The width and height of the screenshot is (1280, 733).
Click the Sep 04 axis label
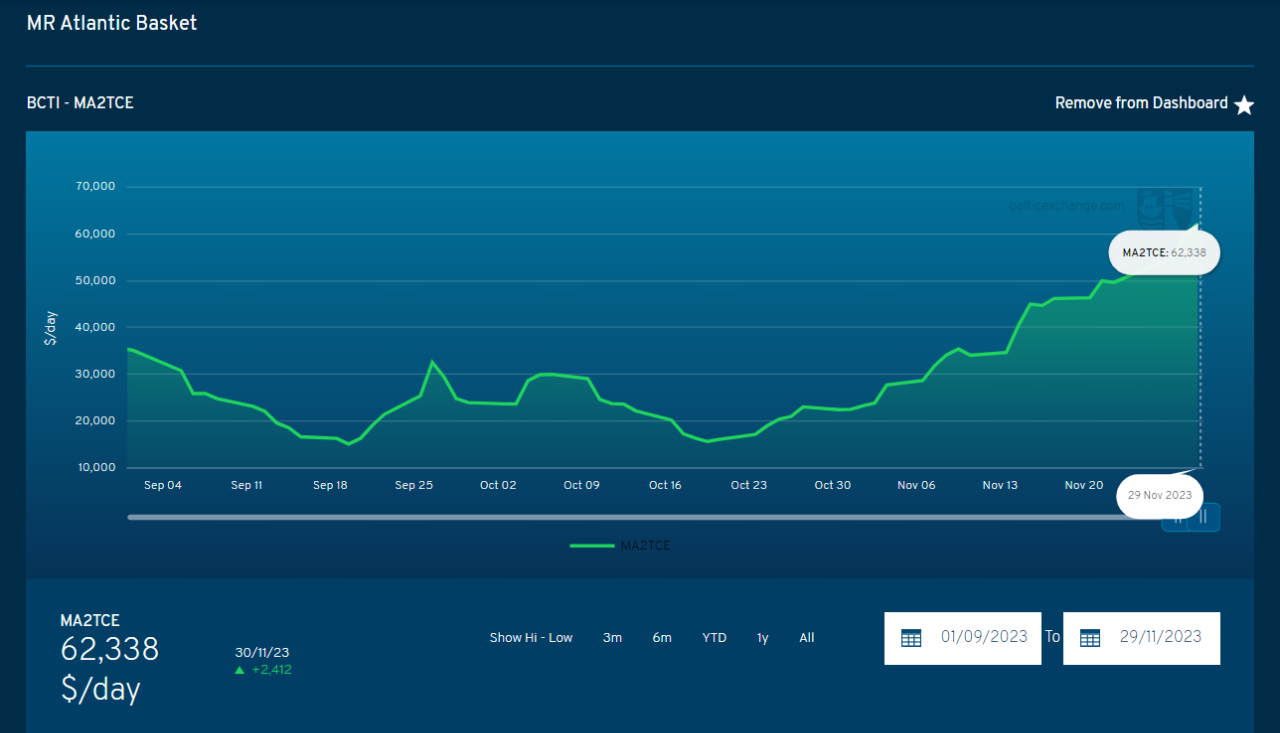163,485
